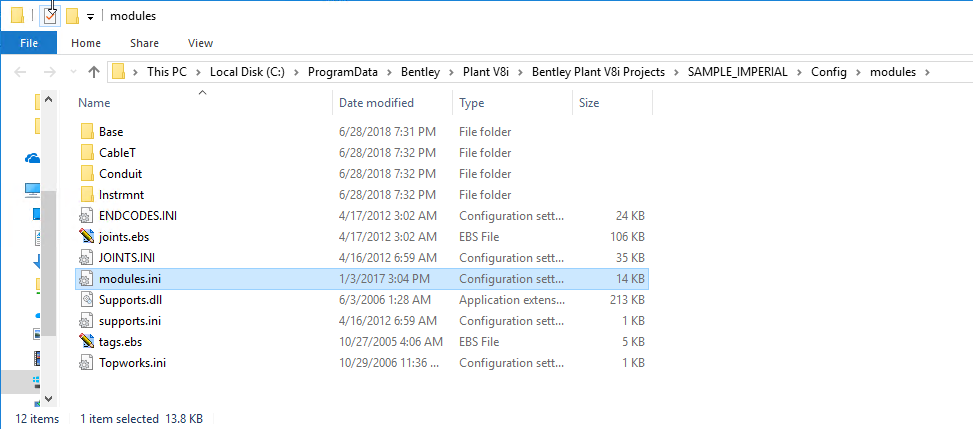
Task: Expand chevron after ProgramData breadcrumb
Action: coord(390,73)
